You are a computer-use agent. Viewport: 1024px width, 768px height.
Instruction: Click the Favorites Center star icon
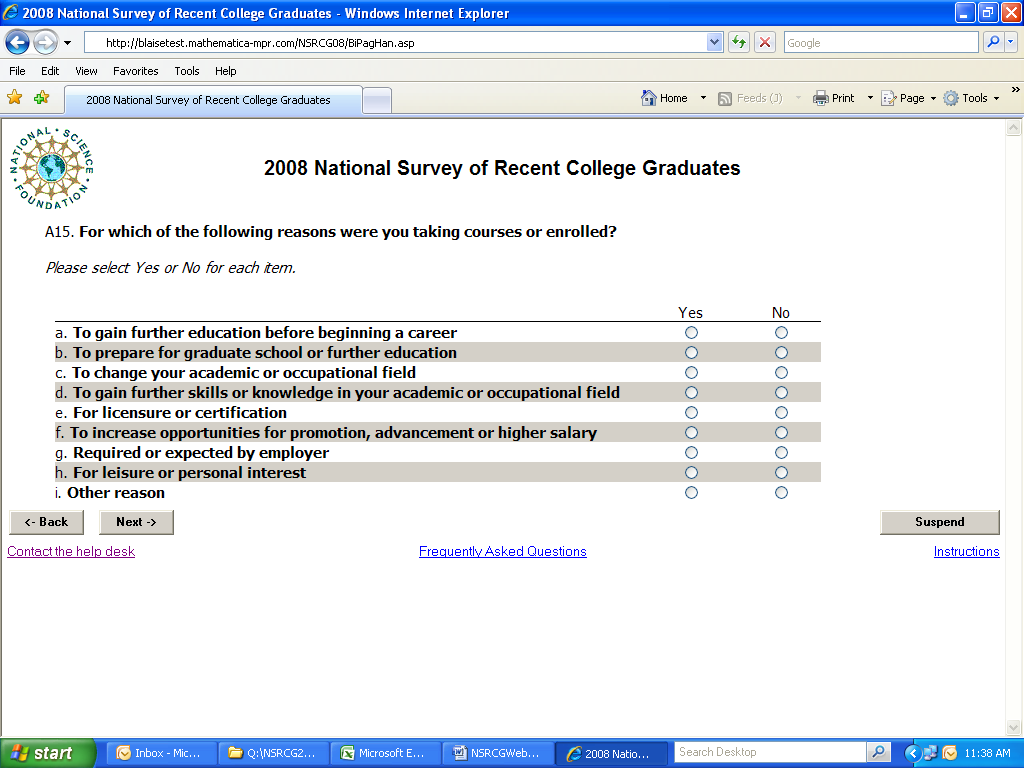tap(15, 98)
